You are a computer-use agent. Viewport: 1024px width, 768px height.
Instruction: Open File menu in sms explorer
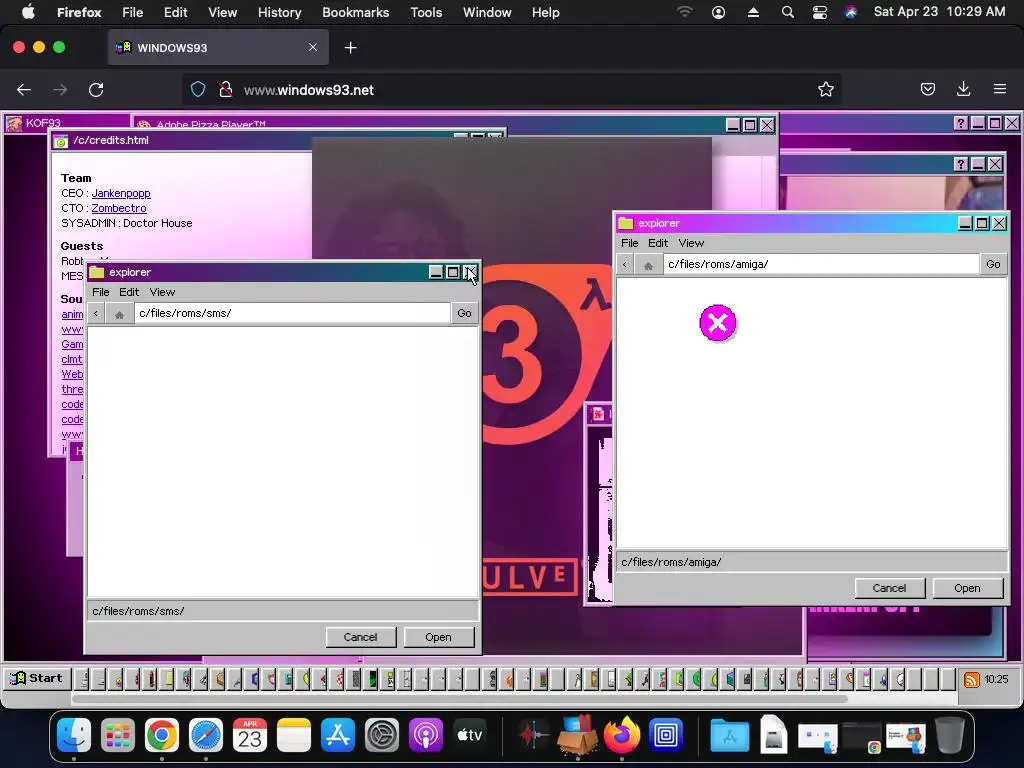[101, 292]
